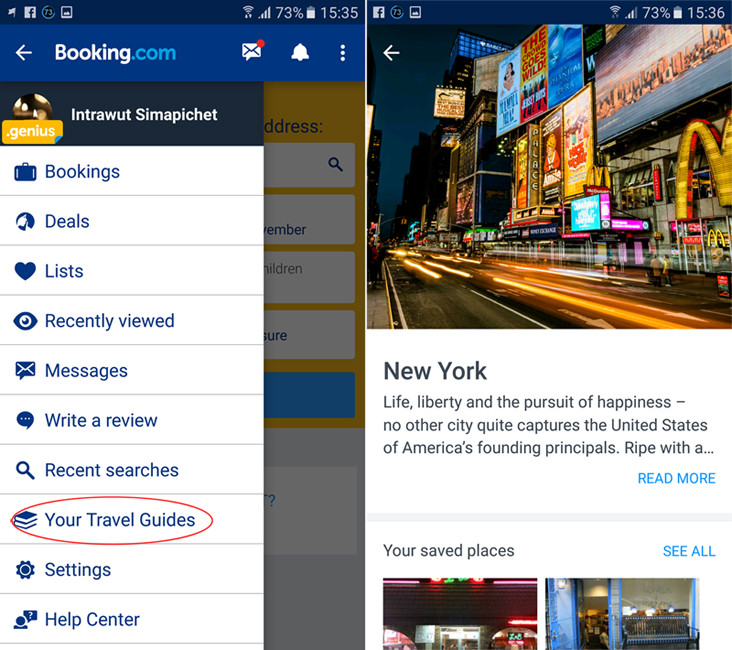The image size is (732, 650).
Task: Tap the Bookings suitcase icon
Action: coord(25,172)
